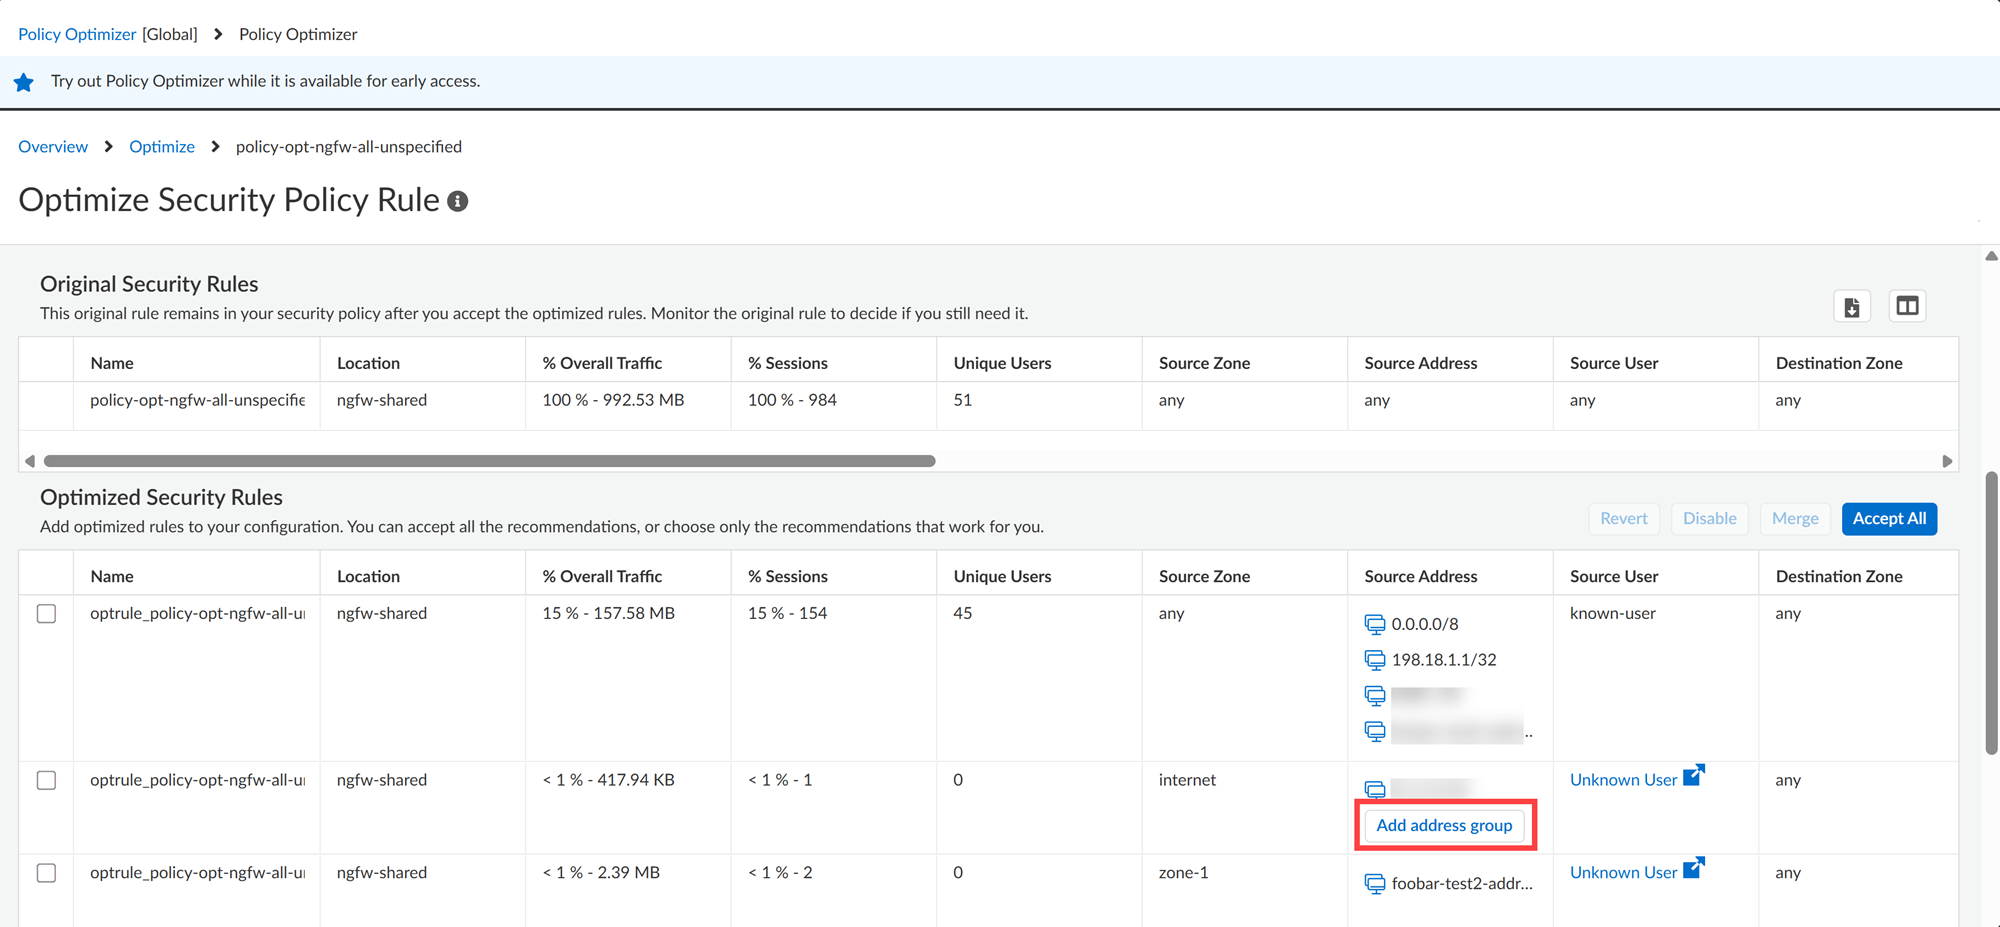Image resolution: width=2000 pixels, height=927 pixels.
Task: Open the column layout icon above the table
Action: click(x=1907, y=307)
